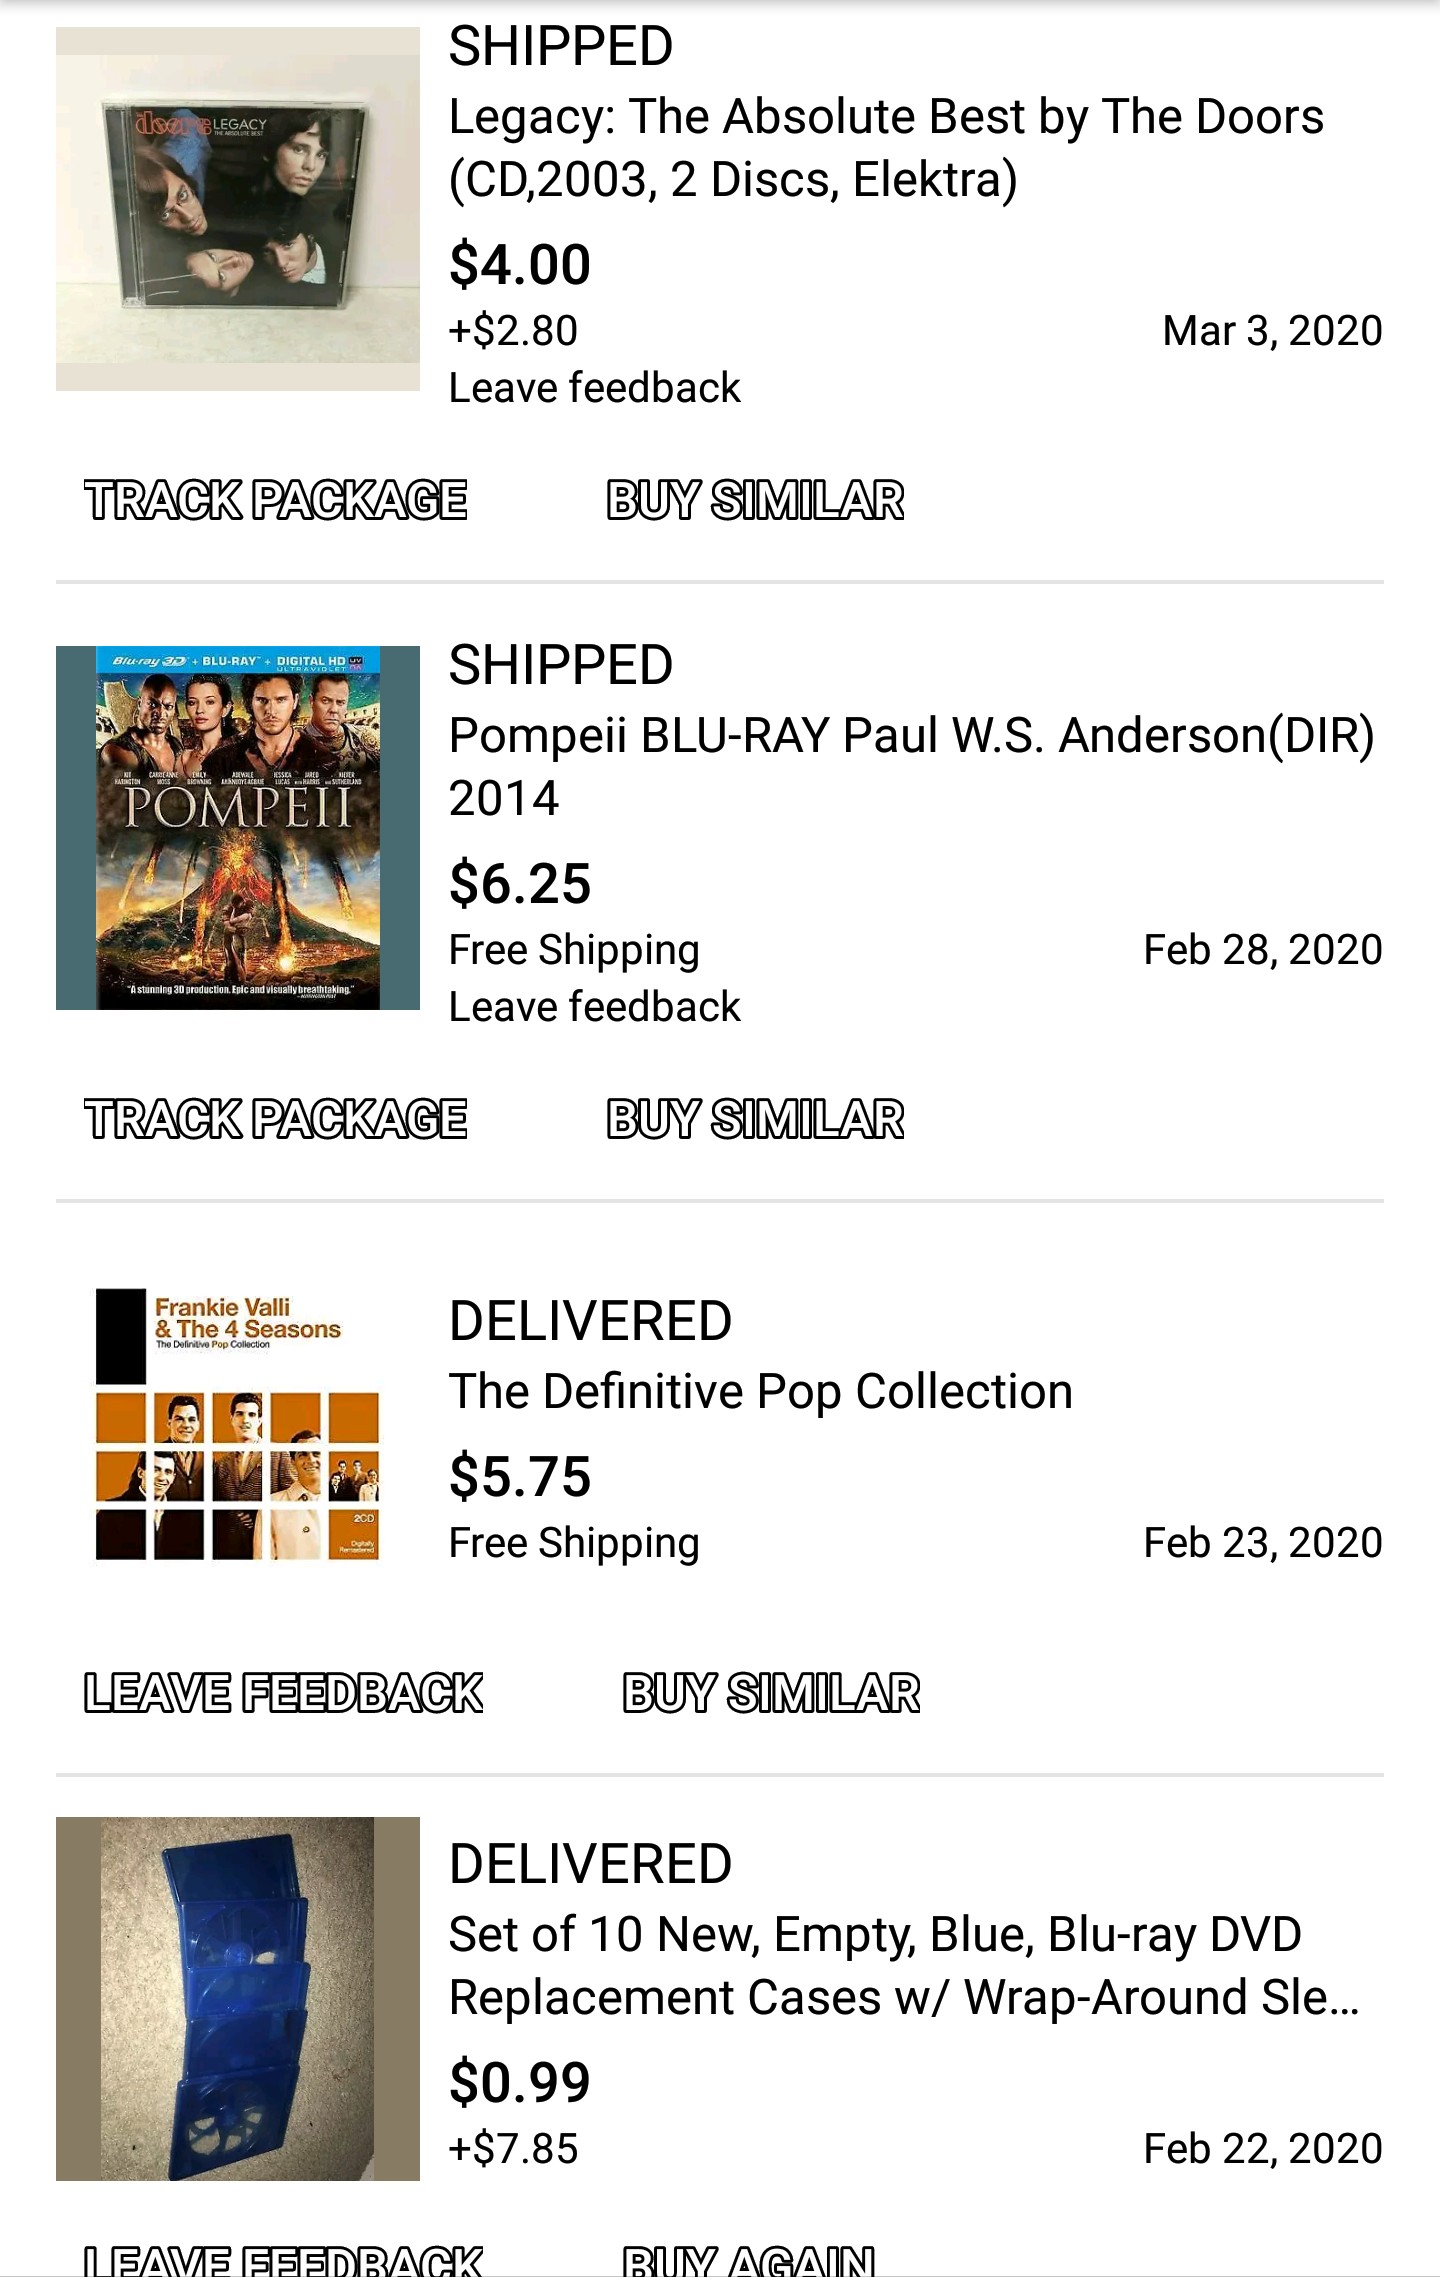This screenshot has height=2277, width=1440.
Task: Buy similar to Definitive Pop Collection
Action: coord(771,1692)
